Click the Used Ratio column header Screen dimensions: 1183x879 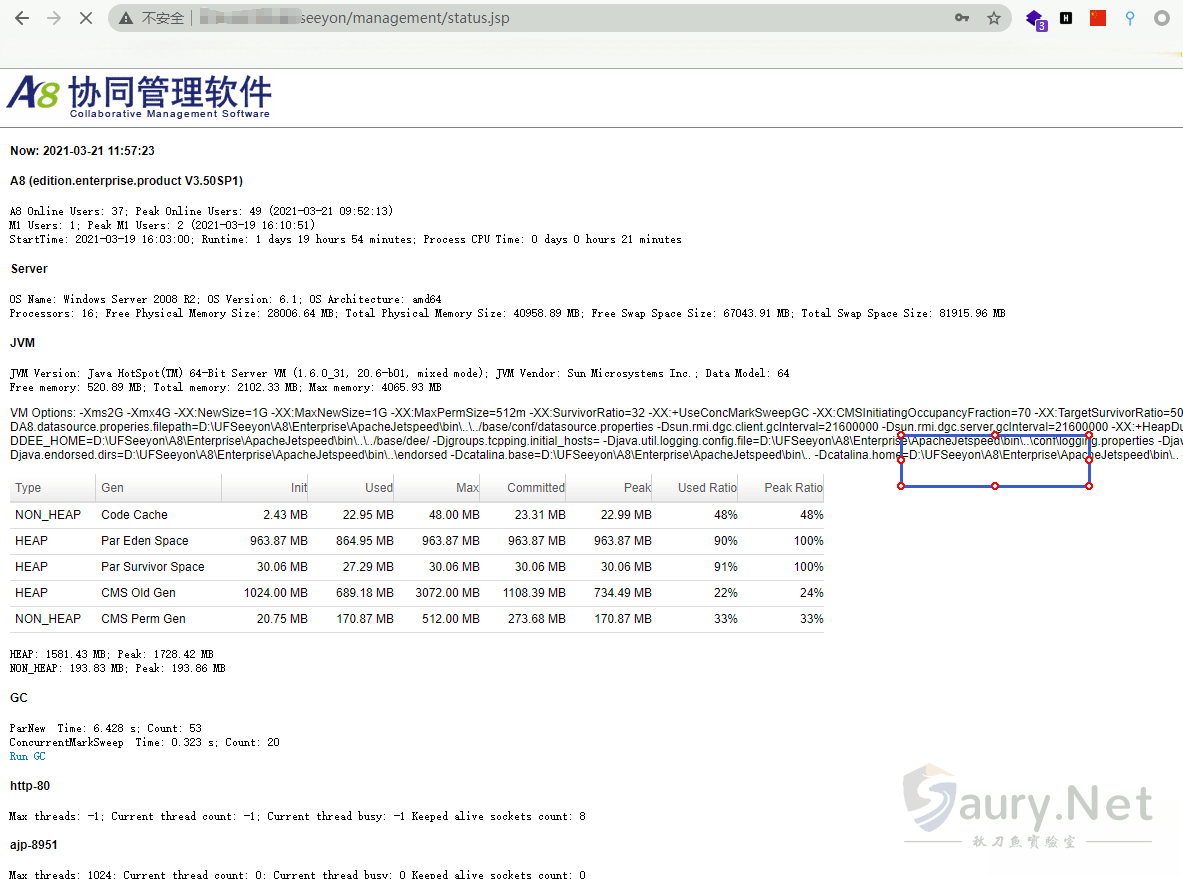click(708, 487)
